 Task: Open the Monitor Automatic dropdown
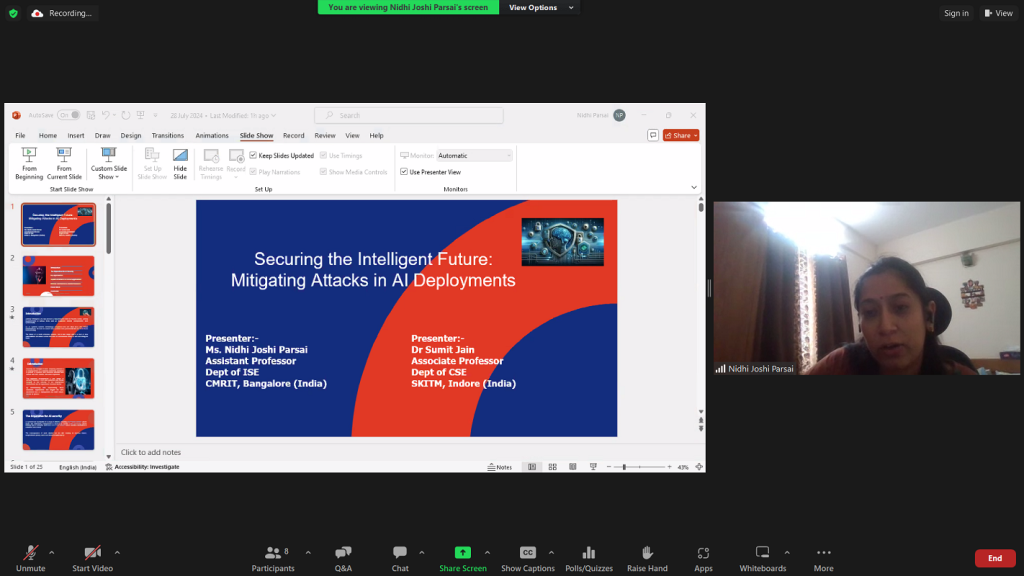coord(474,156)
